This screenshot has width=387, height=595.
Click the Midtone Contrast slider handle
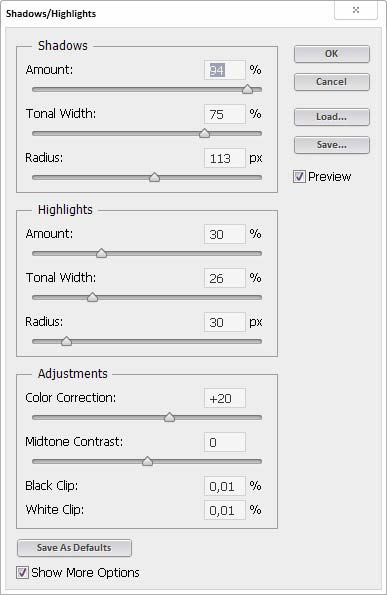(x=147, y=461)
